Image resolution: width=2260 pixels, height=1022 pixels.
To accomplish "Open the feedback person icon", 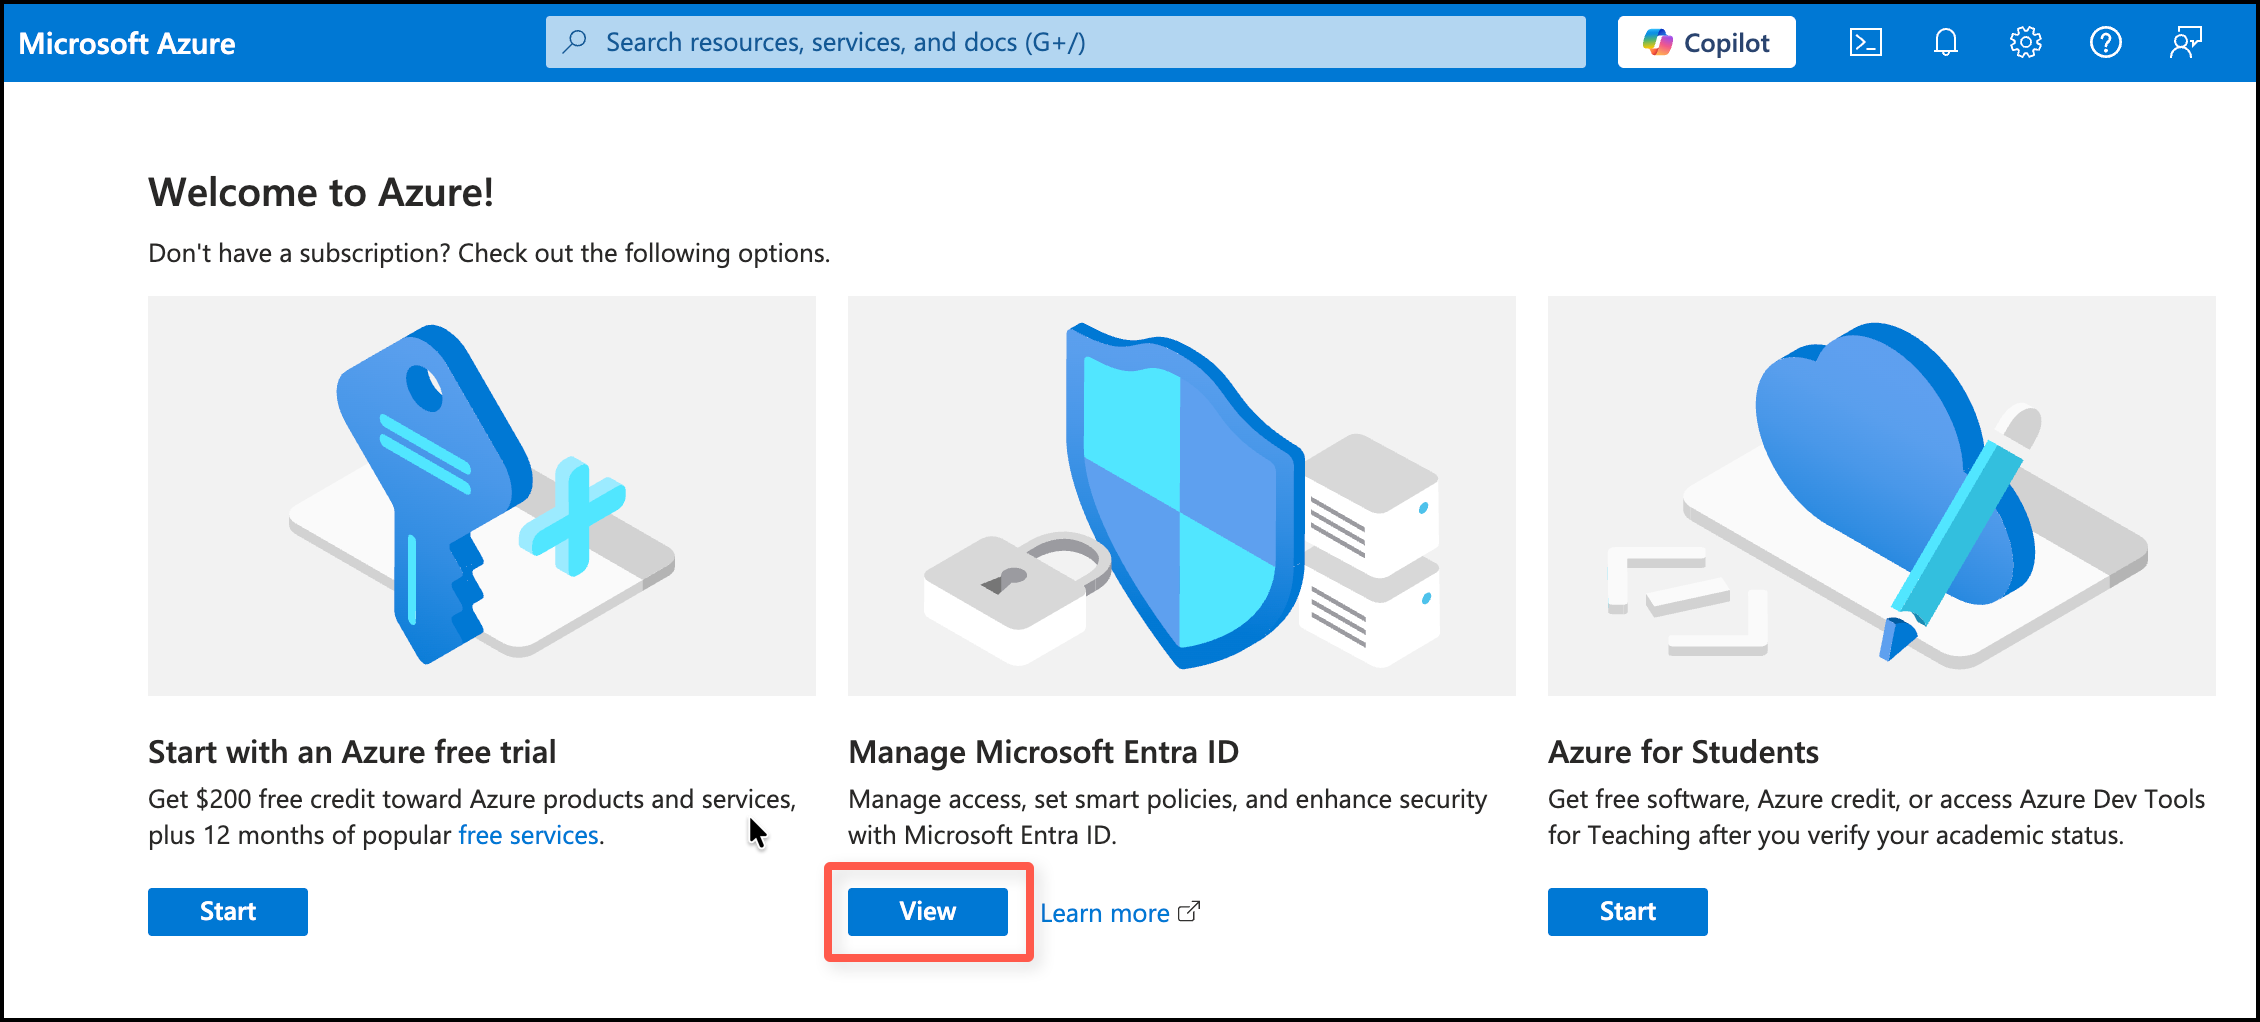I will tap(2185, 42).
